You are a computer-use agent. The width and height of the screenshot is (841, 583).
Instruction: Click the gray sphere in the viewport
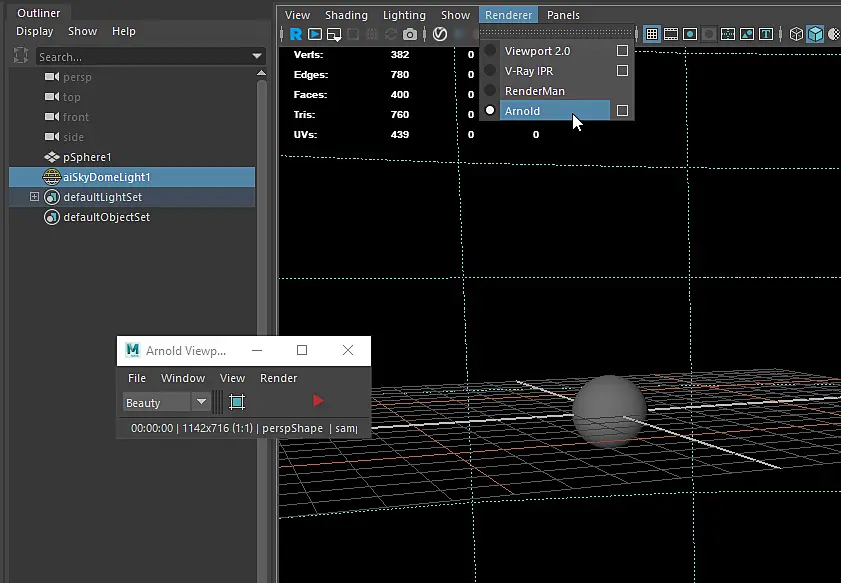(x=609, y=410)
